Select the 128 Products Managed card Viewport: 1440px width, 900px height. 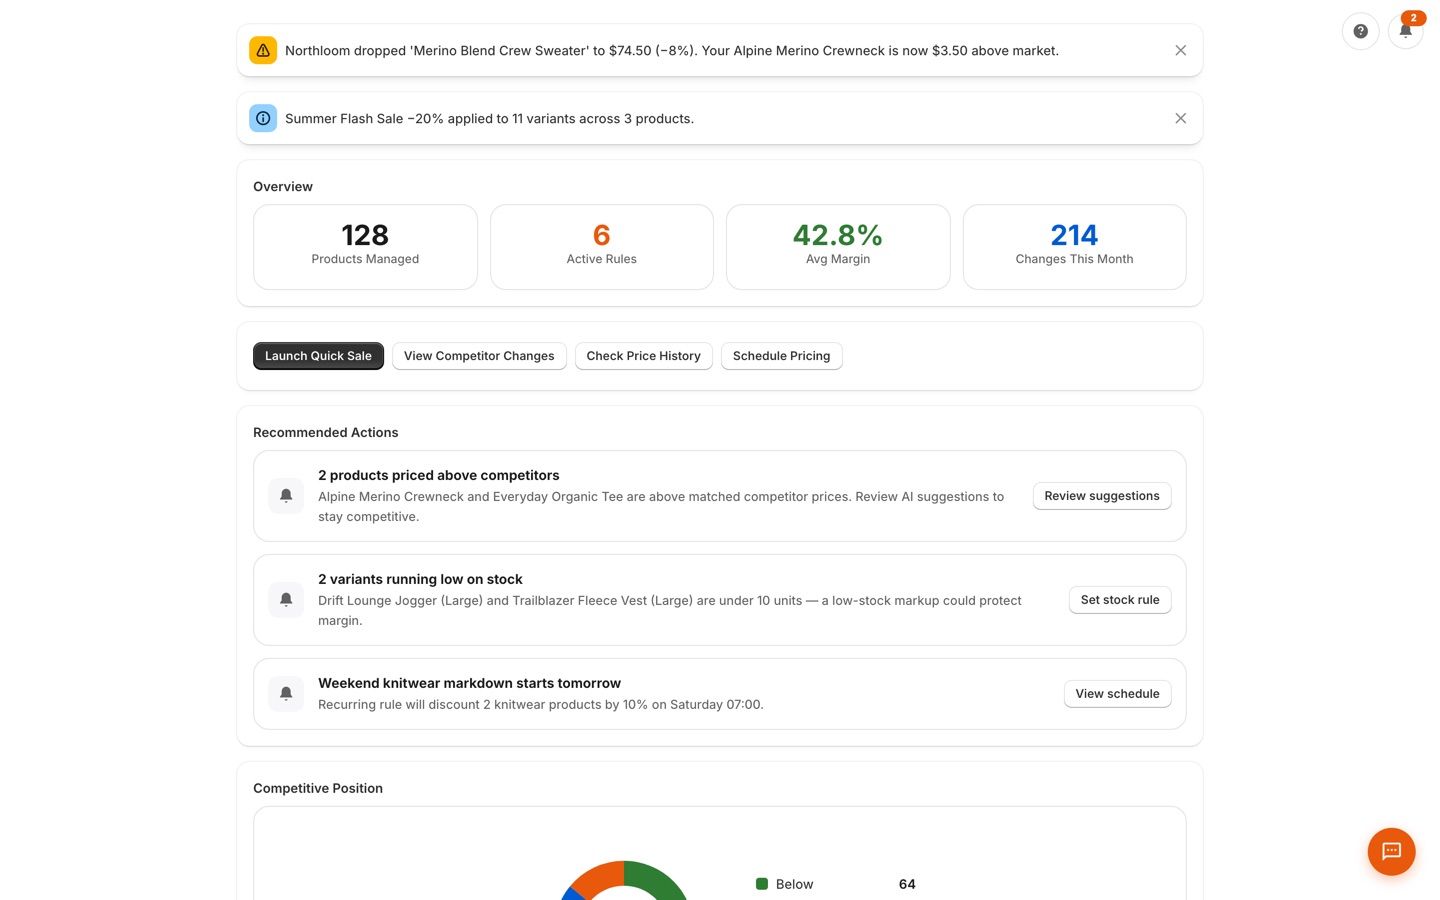(x=365, y=247)
